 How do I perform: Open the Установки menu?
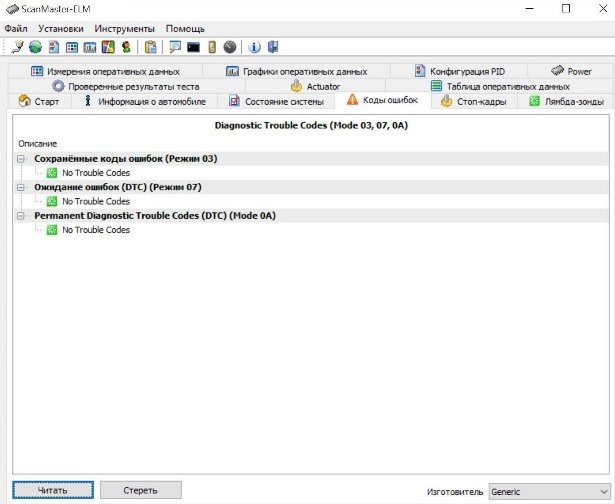(61, 29)
